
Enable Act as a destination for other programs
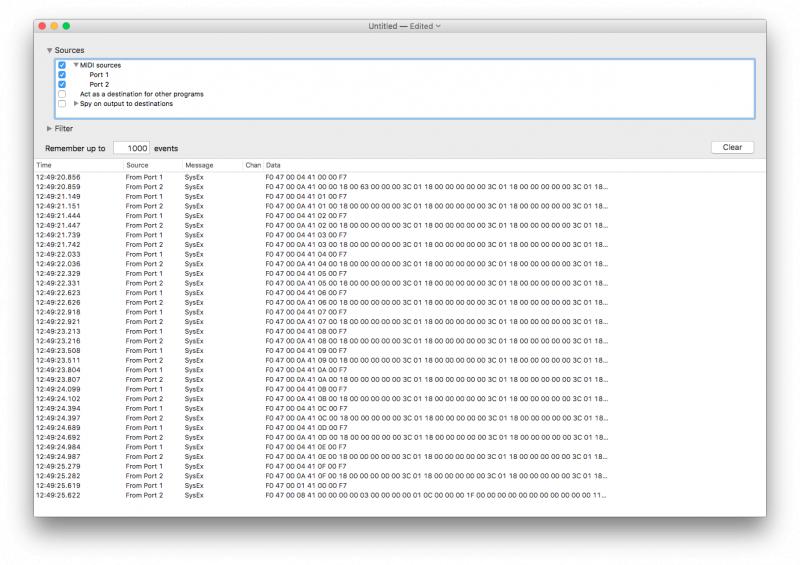62,94
